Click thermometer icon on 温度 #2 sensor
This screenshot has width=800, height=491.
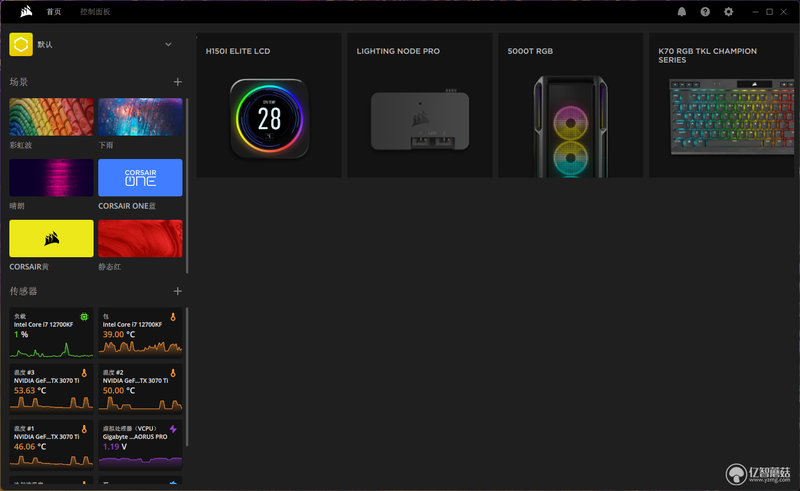click(173, 373)
